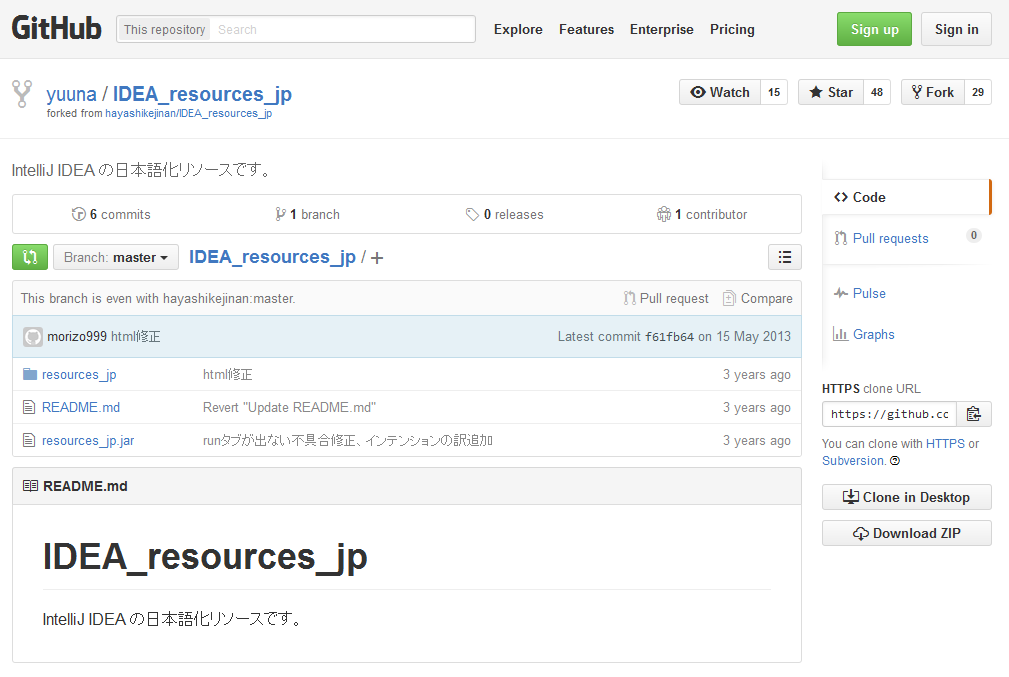This screenshot has width=1009, height=677.
Task: Click the Sign up button
Action: [x=874, y=29]
